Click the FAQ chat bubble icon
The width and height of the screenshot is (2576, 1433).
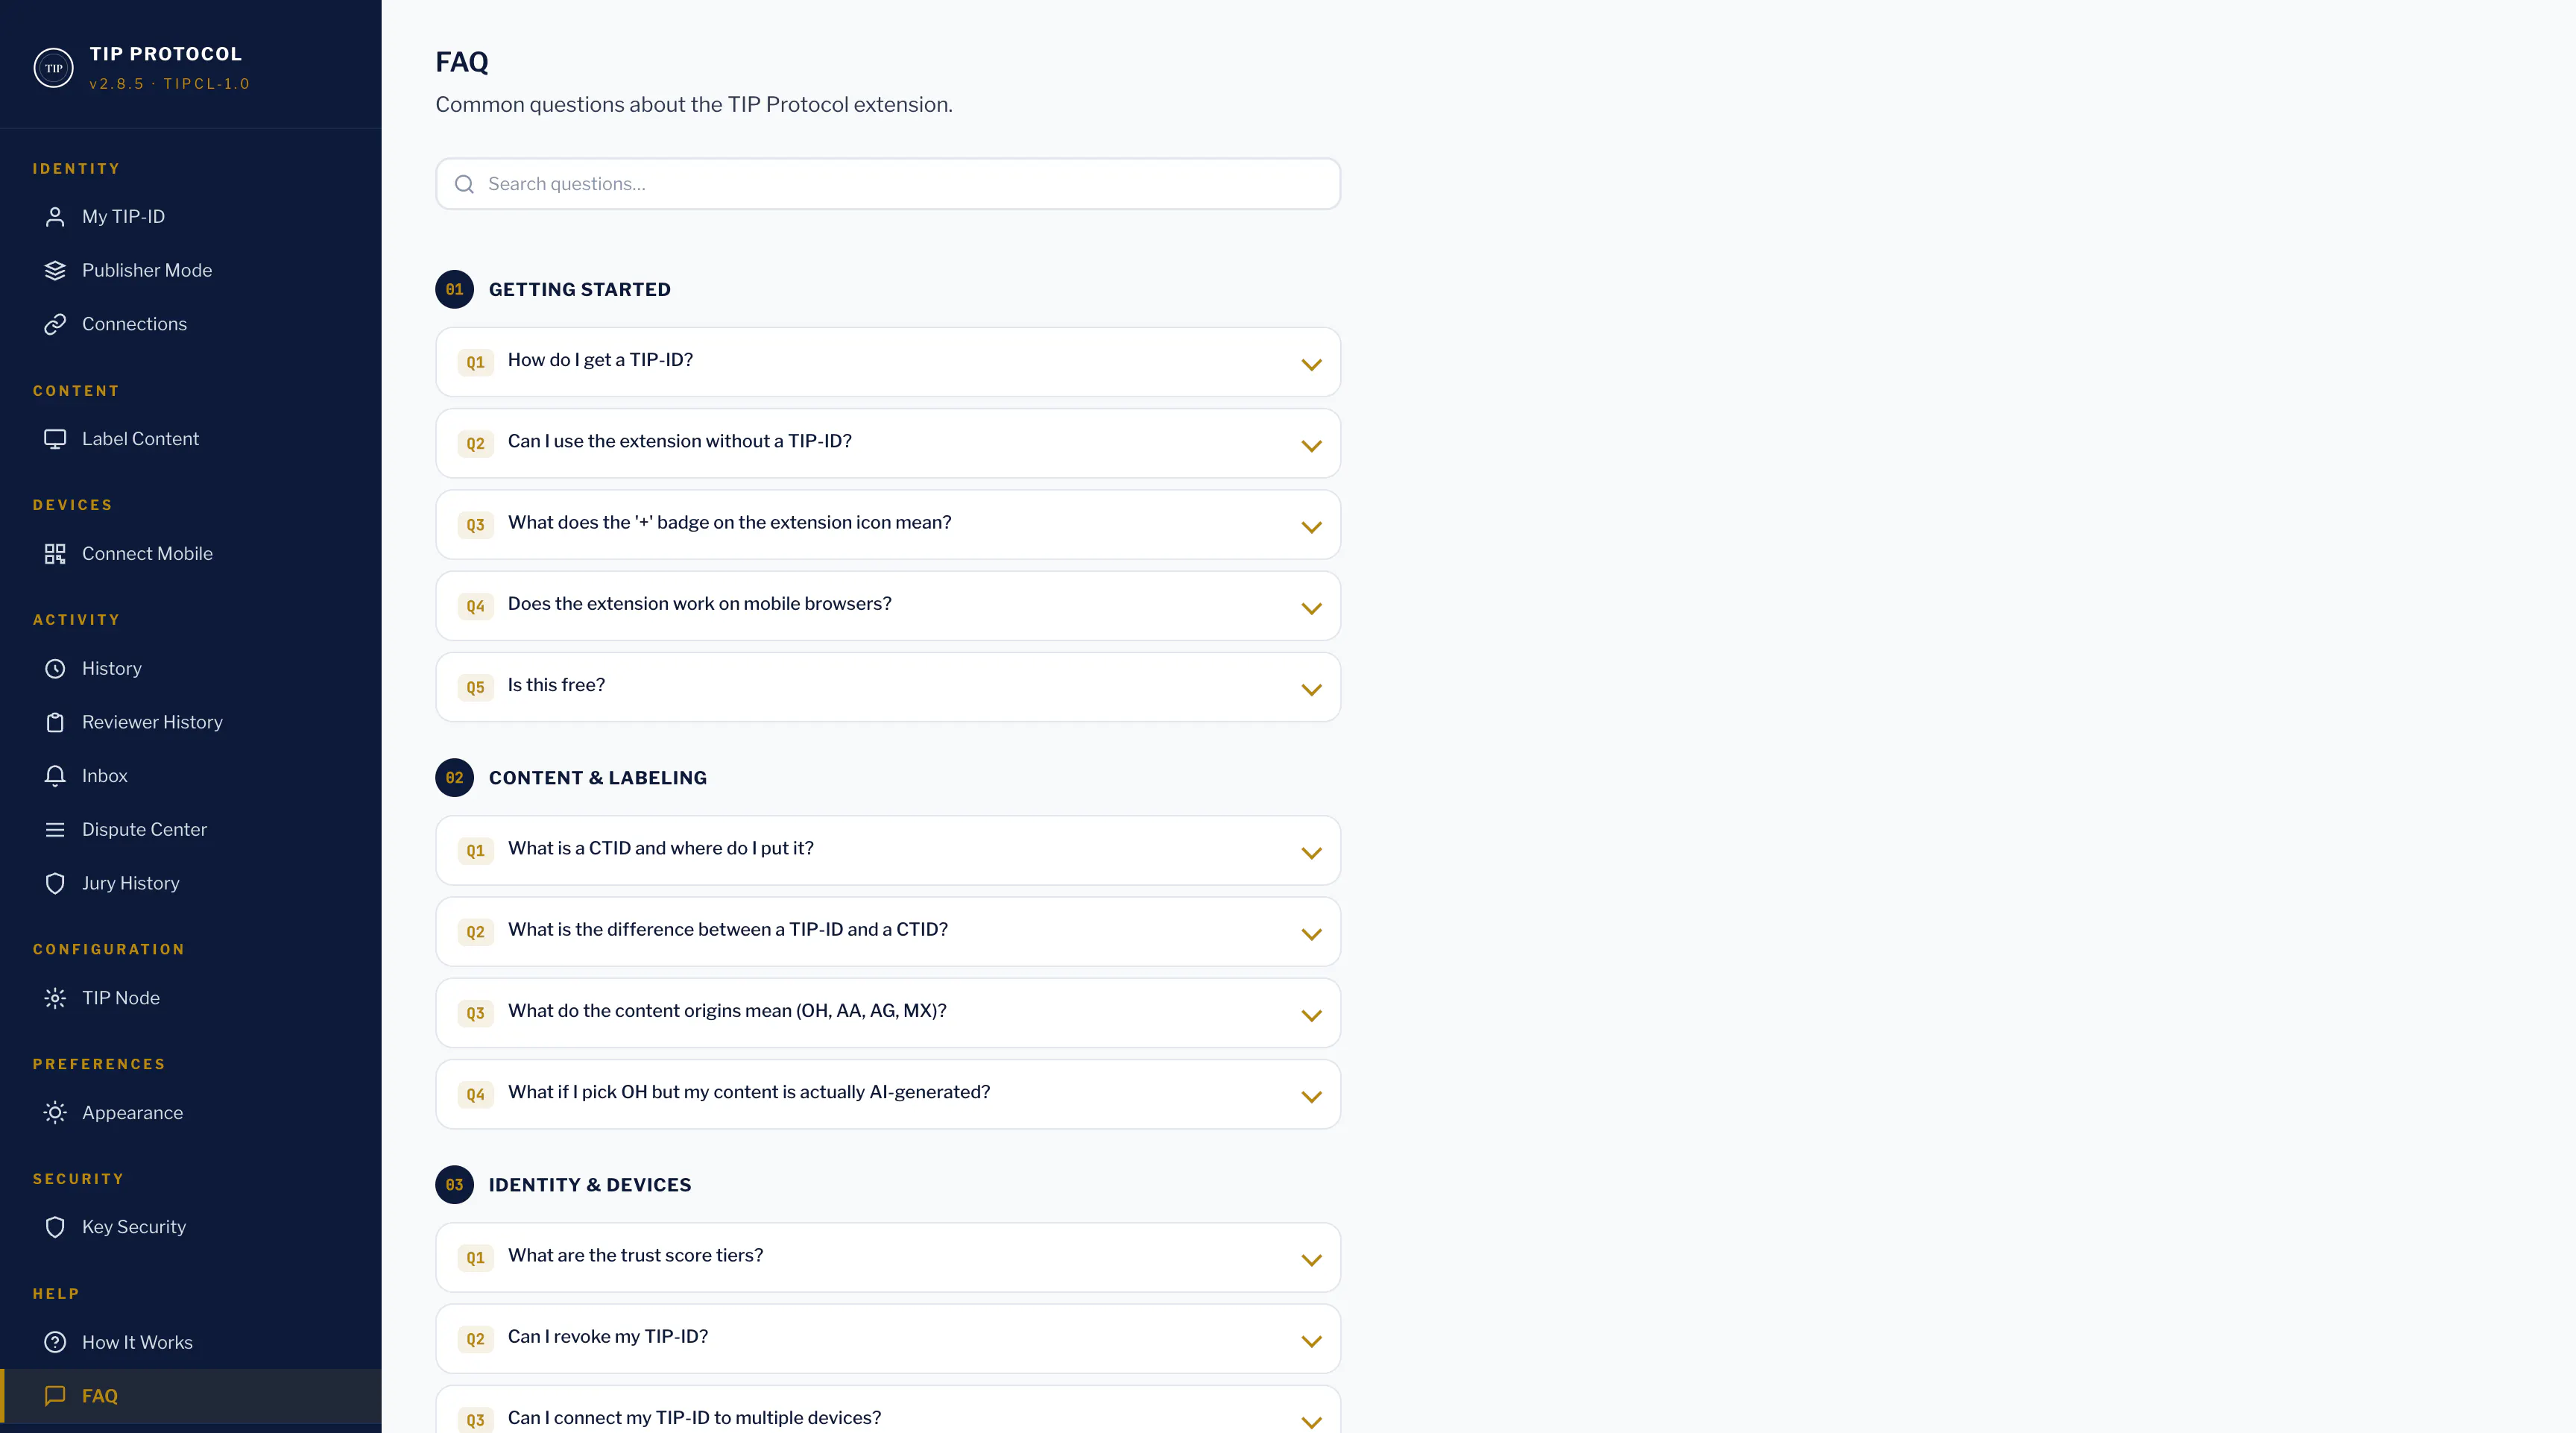coord(55,1396)
